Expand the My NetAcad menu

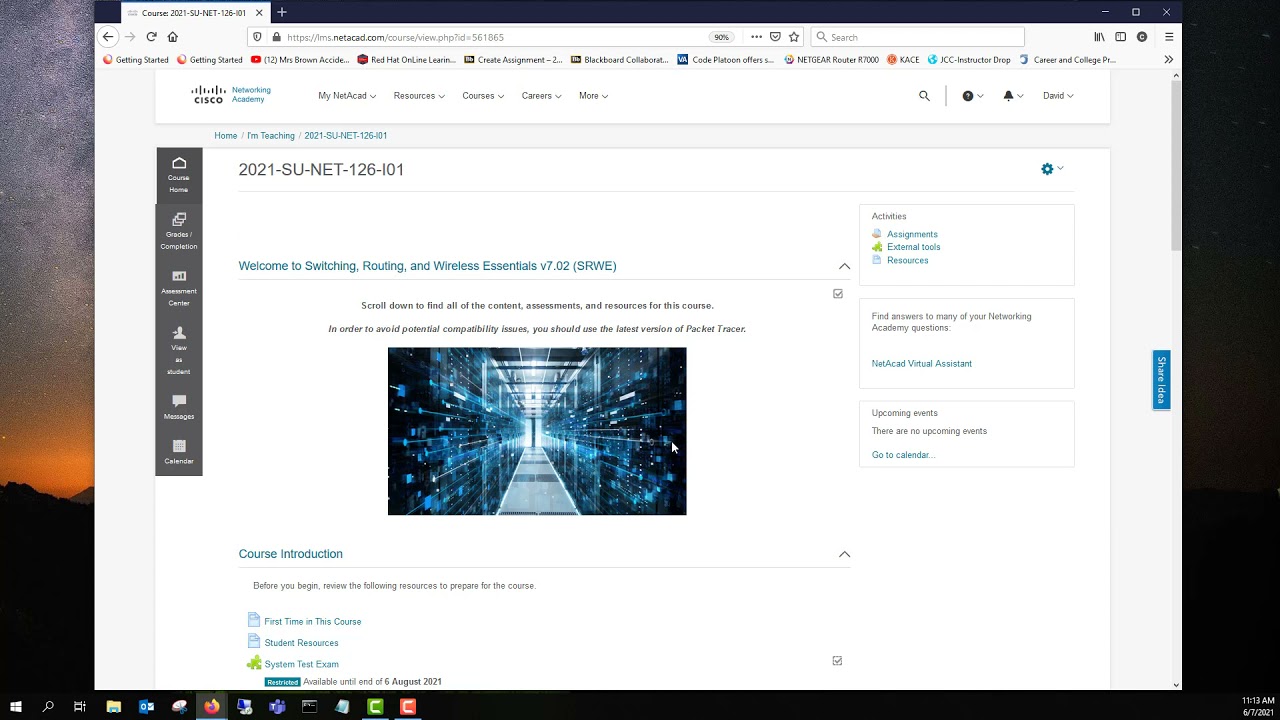click(347, 96)
